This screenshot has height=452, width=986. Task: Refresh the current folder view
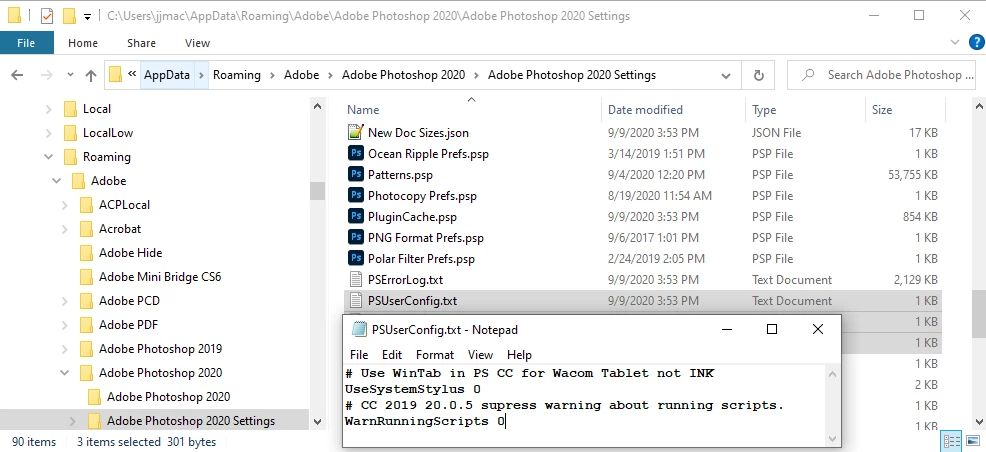759,75
